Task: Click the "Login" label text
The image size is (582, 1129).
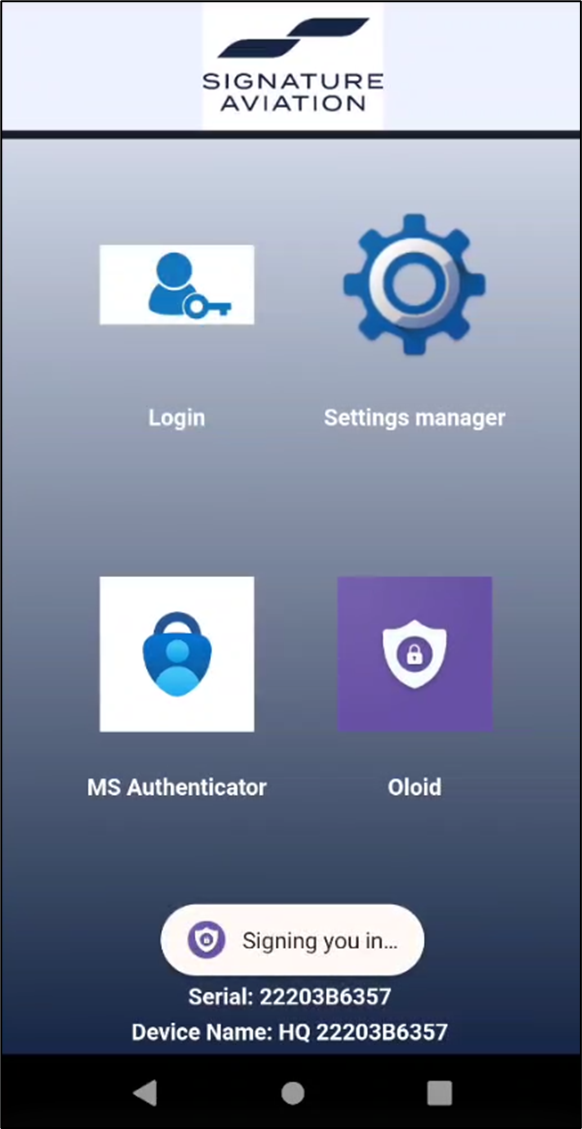Action: 176,418
